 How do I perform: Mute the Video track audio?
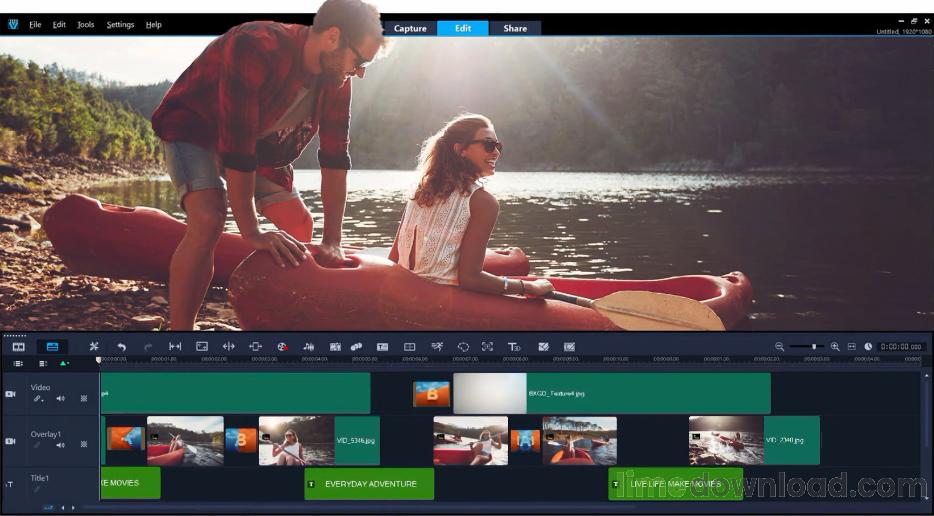[60, 398]
